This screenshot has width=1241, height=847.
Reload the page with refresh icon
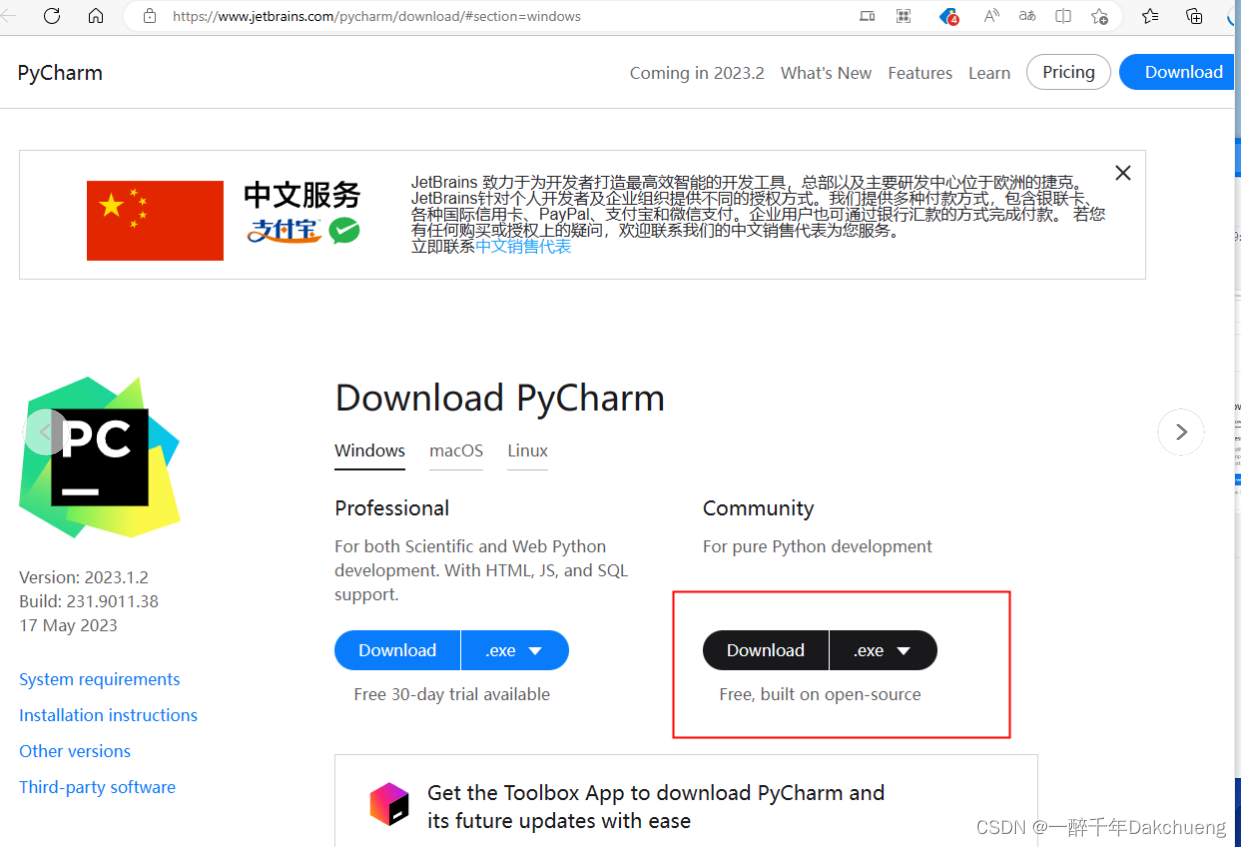pos(52,16)
